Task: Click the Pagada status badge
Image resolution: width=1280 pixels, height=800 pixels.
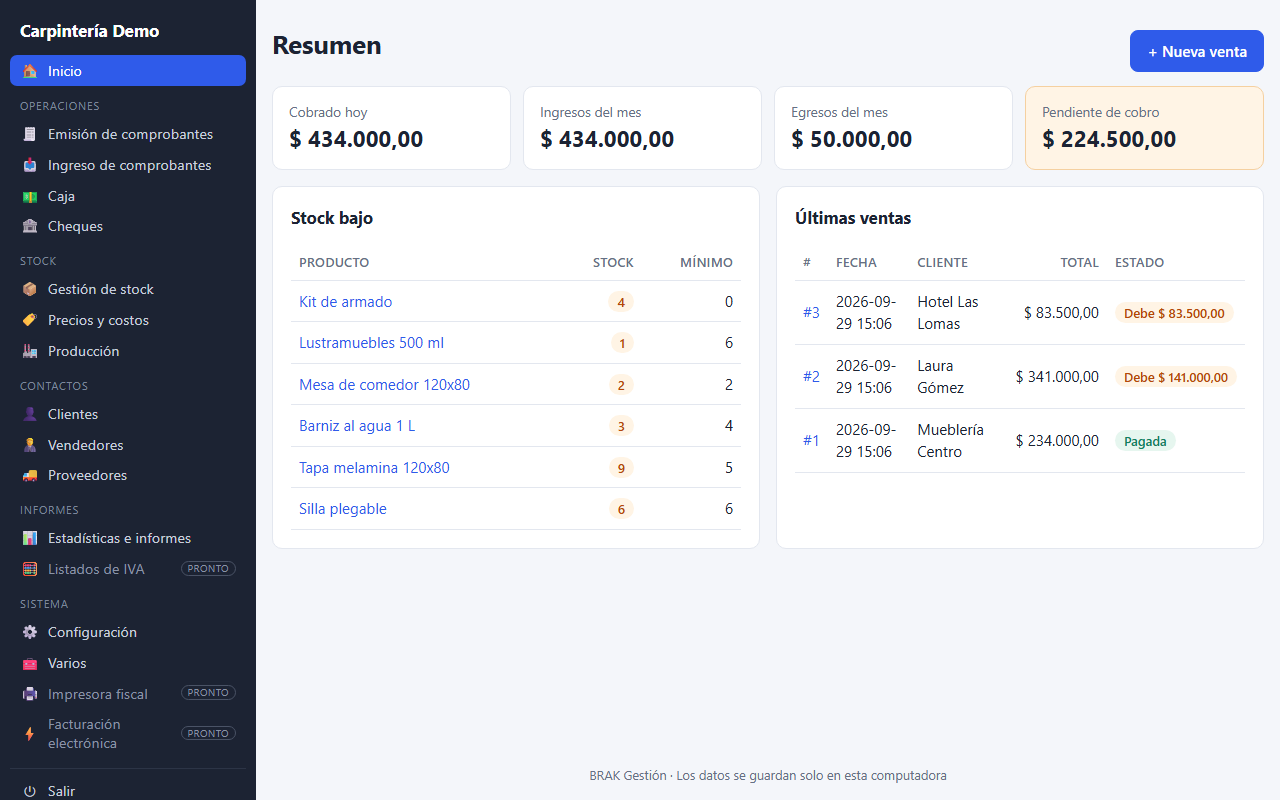Action: coord(1145,441)
